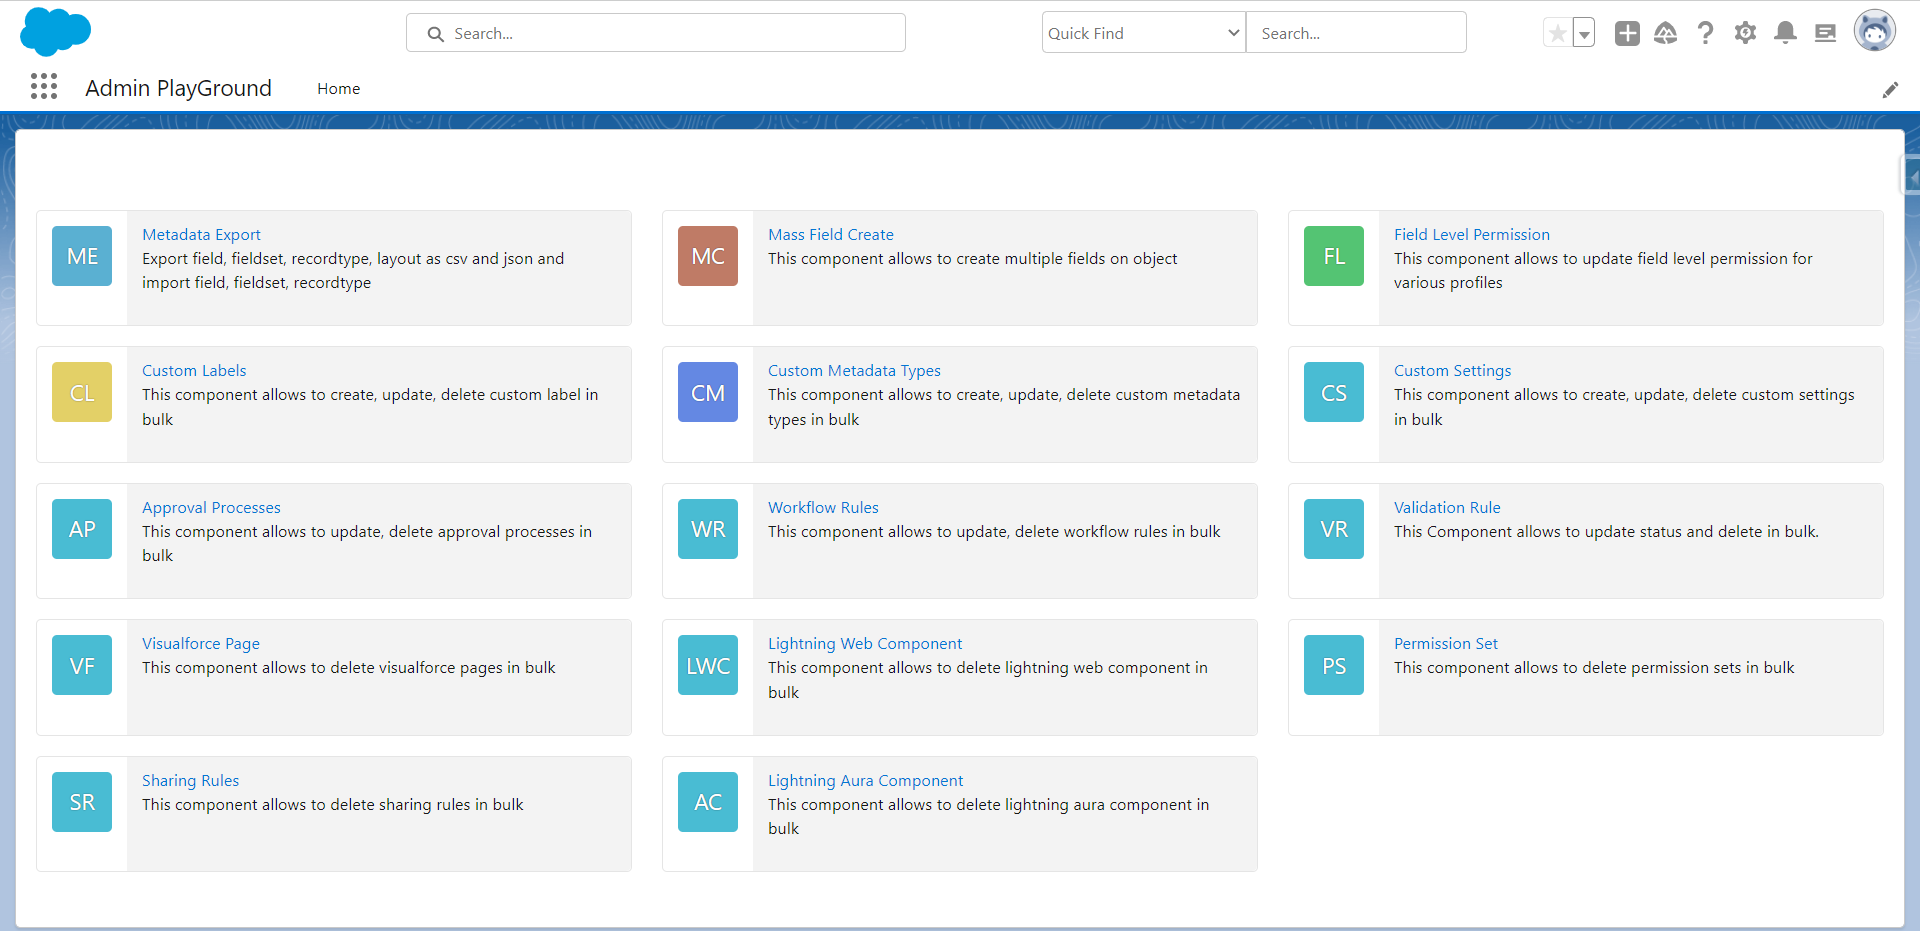Open the Metadata Export link
1920x931 pixels.
tap(201, 235)
